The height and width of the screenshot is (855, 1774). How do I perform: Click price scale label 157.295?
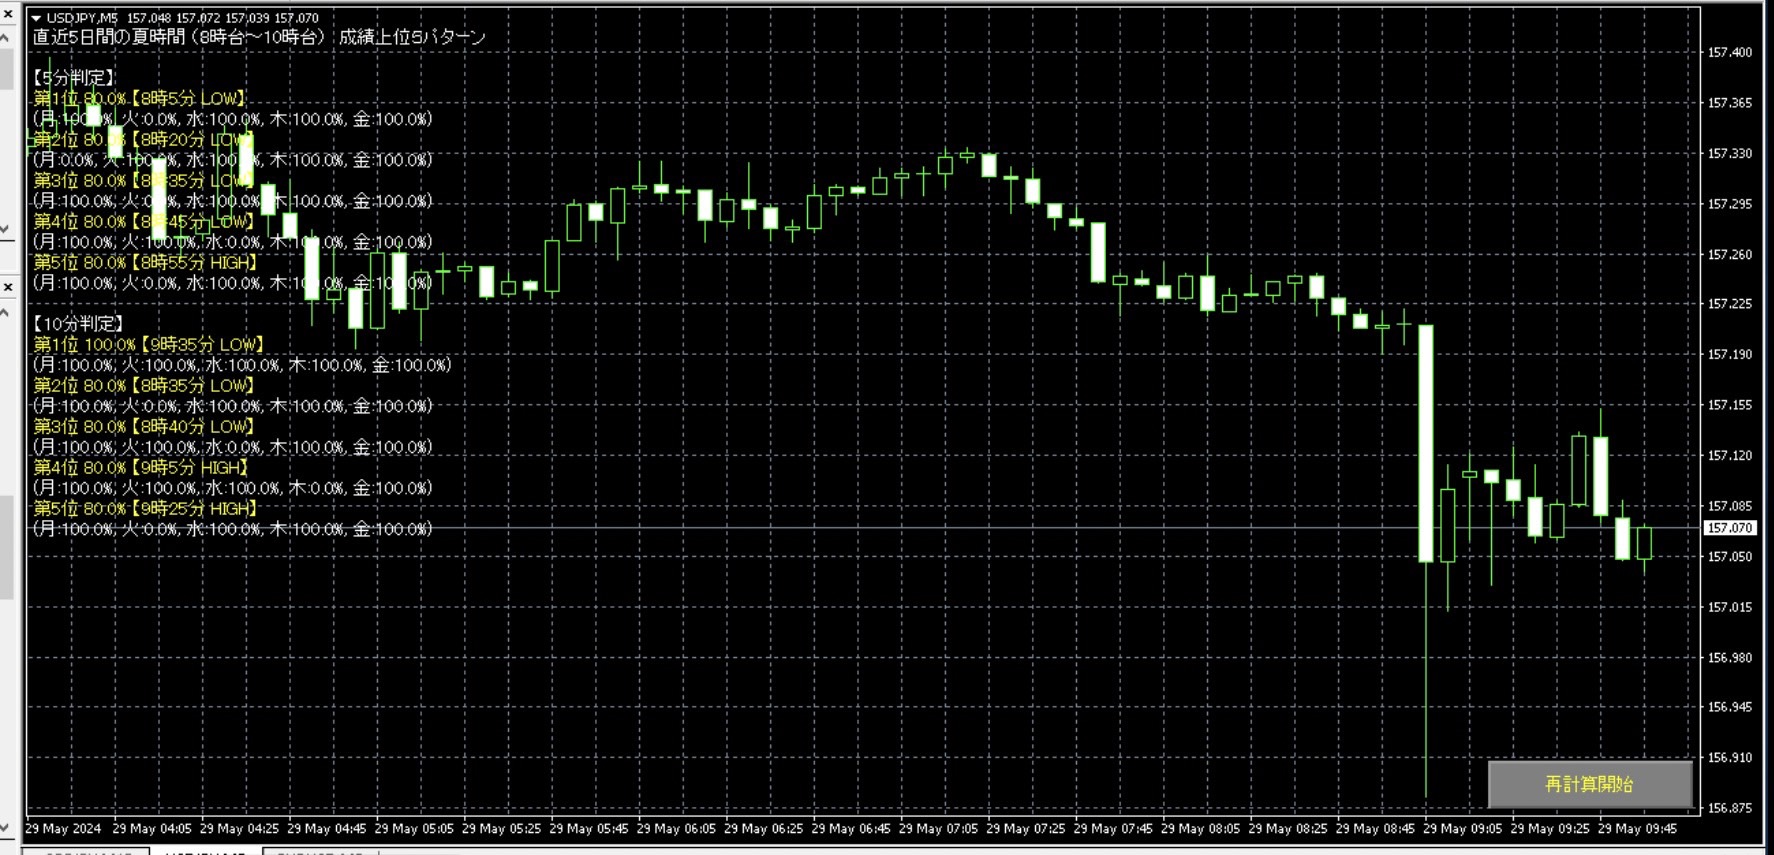1730,204
